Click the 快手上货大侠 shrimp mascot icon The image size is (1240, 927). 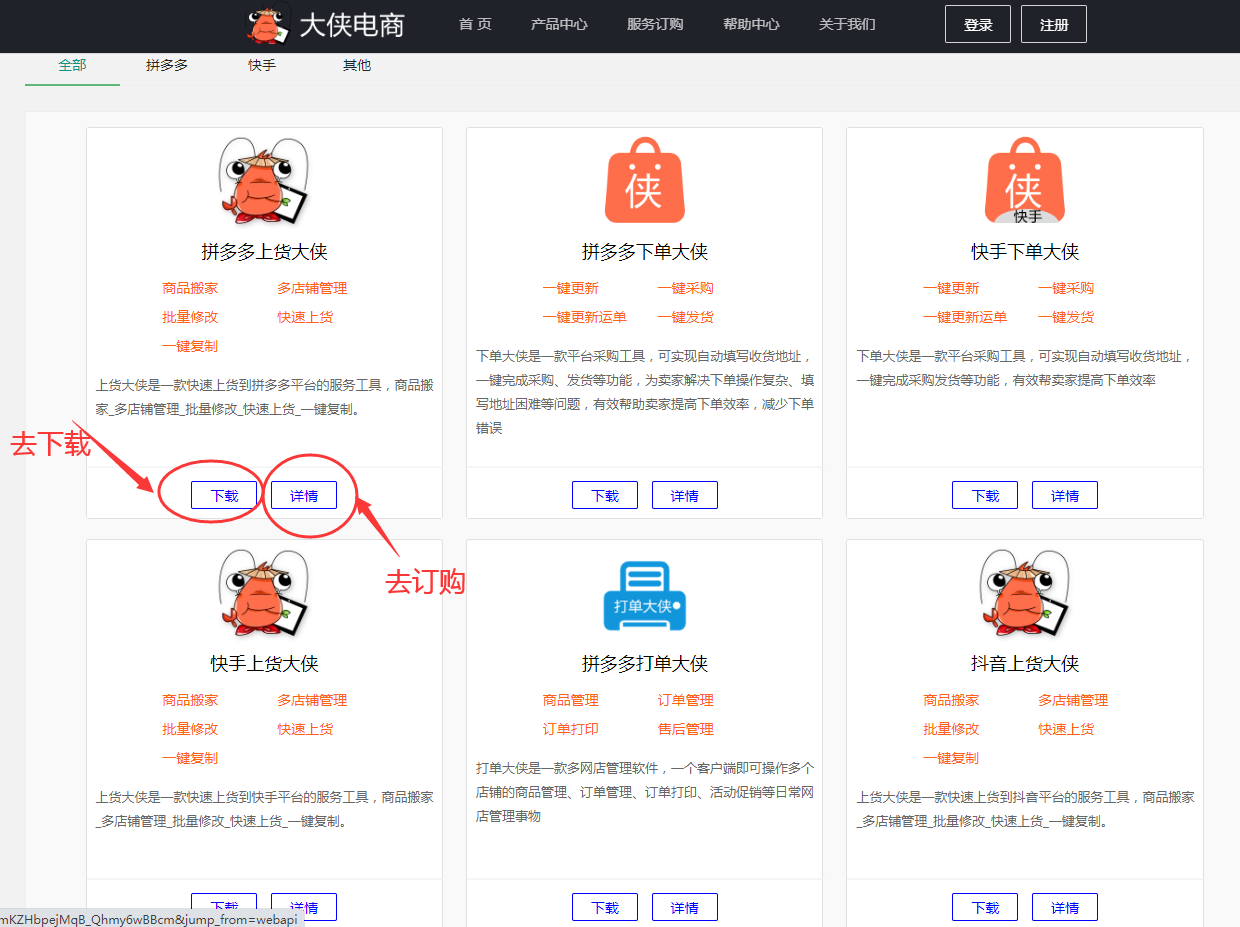[x=264, y=593]
